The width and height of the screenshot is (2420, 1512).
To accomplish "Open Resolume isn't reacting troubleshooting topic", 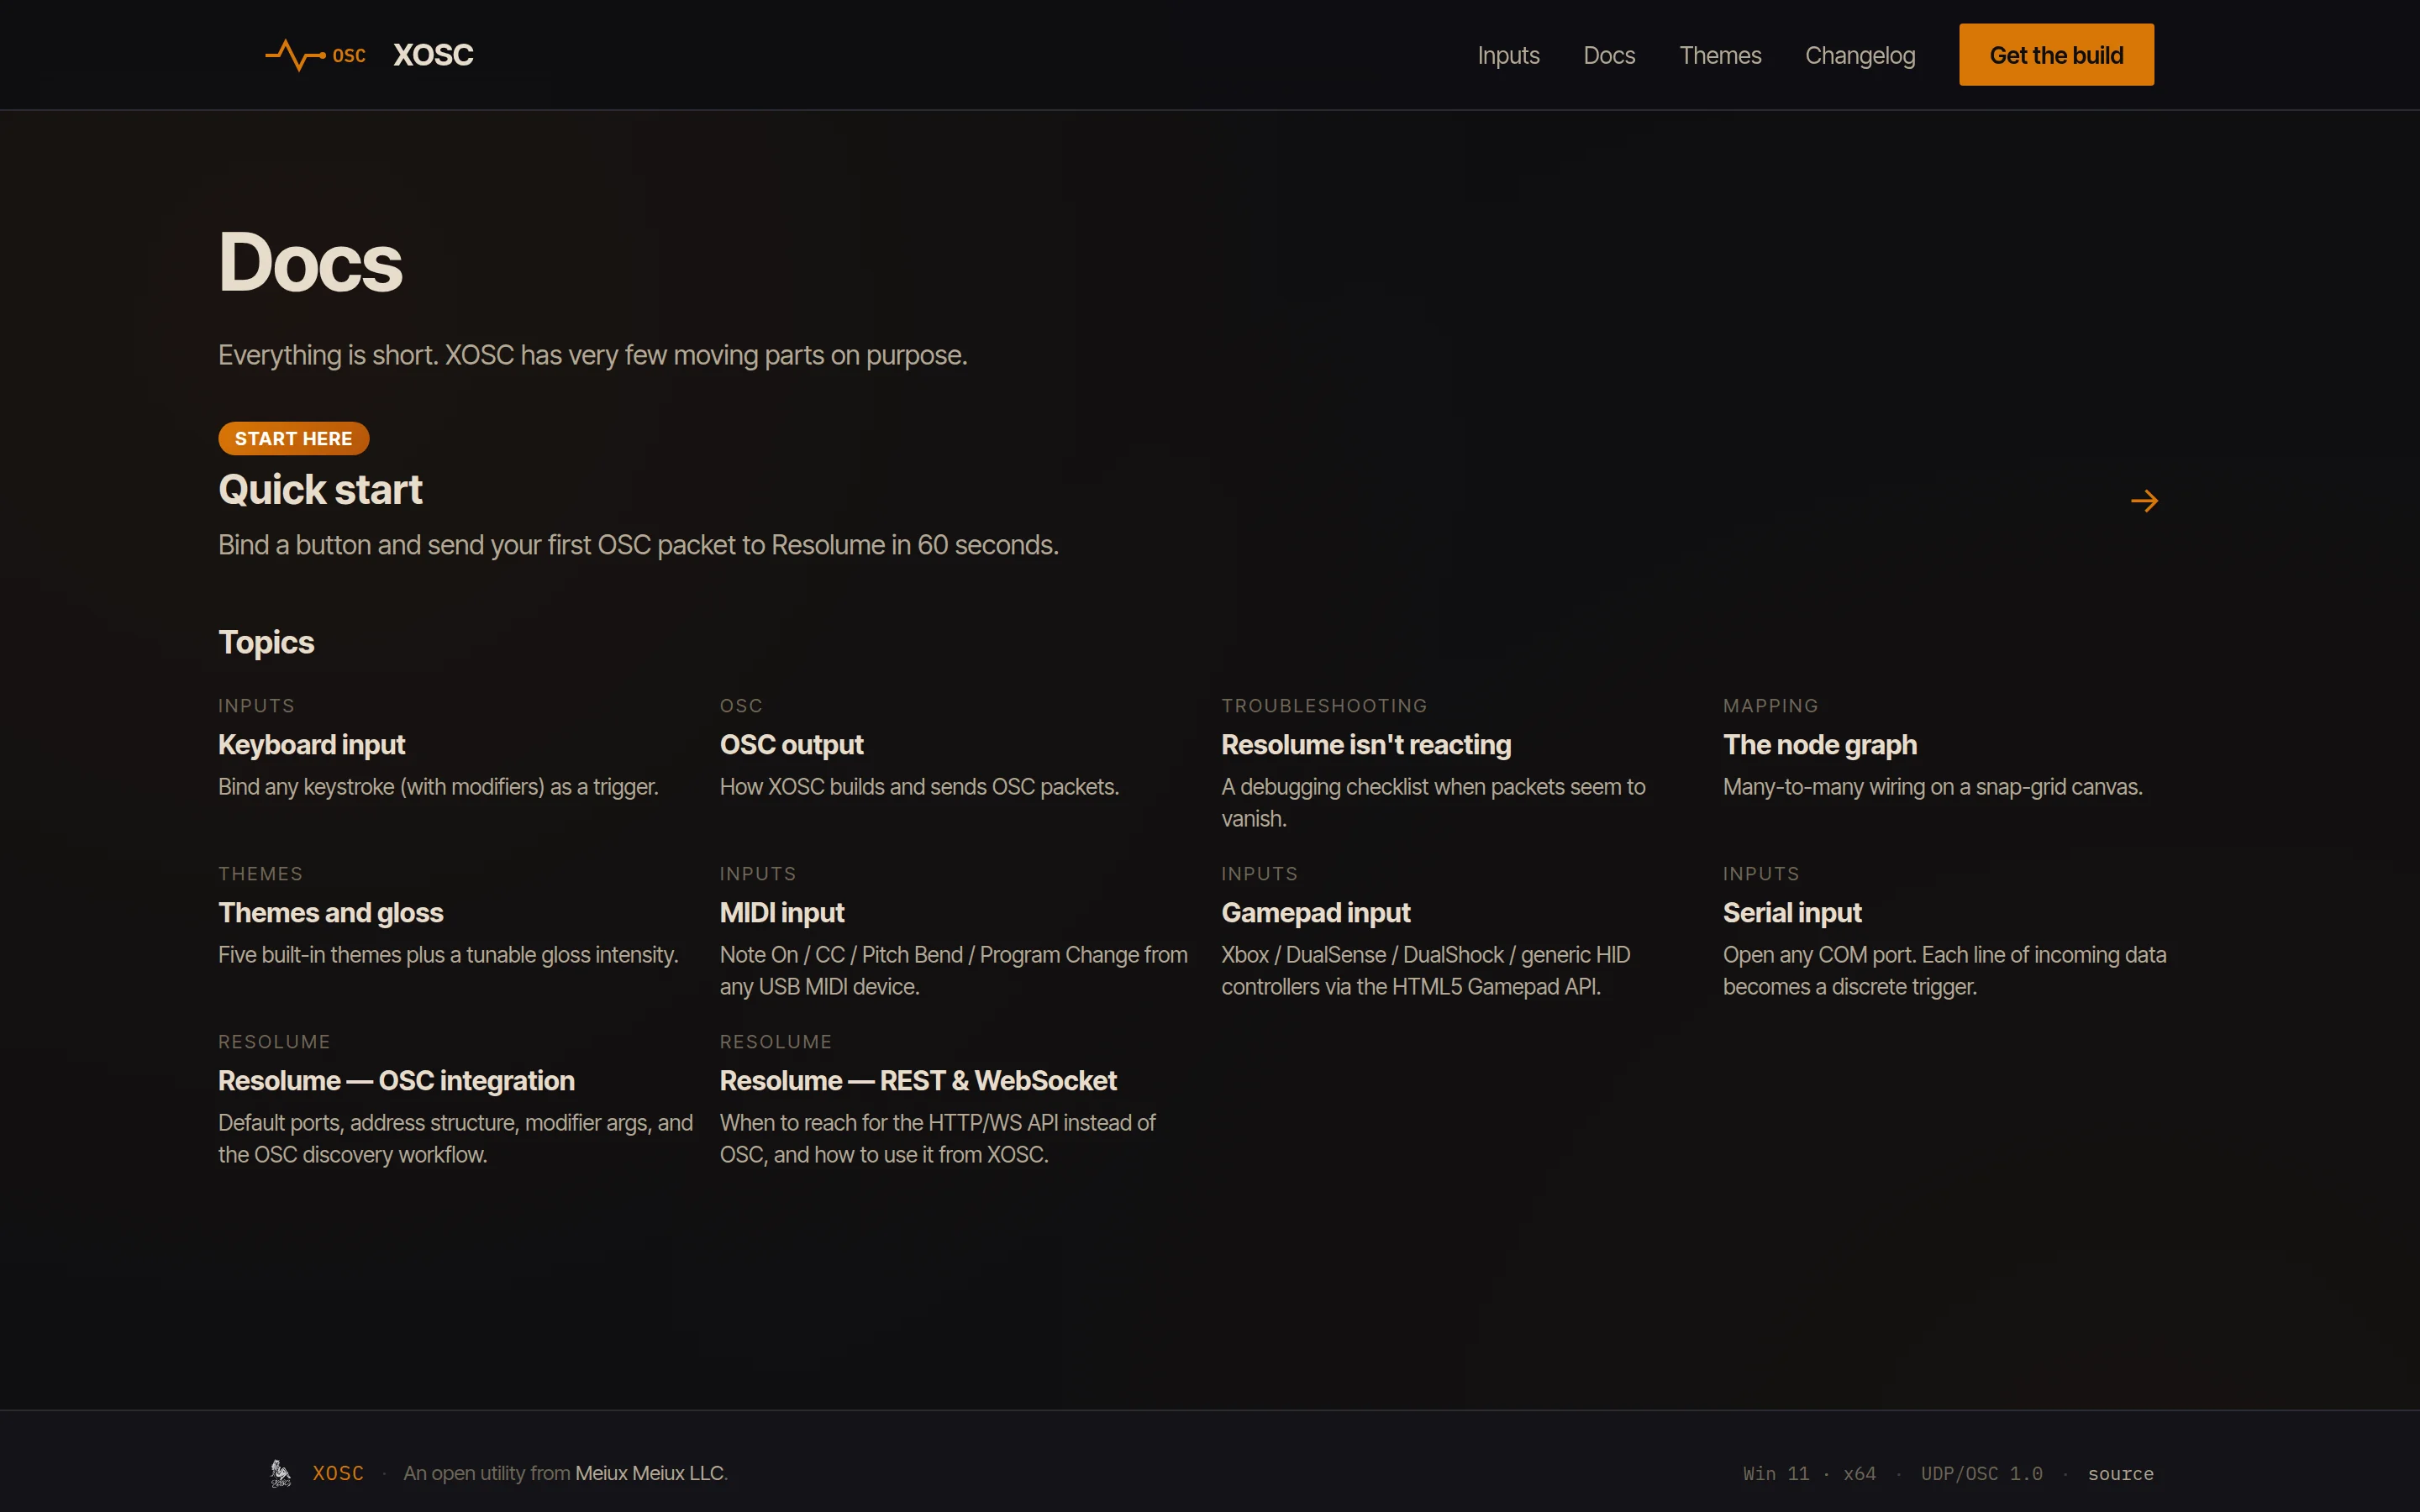I will pyautogui.click(x=1366, y=745).
